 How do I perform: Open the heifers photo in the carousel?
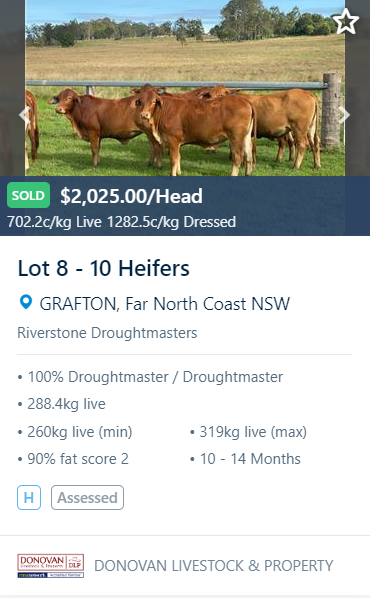point(185,88)
